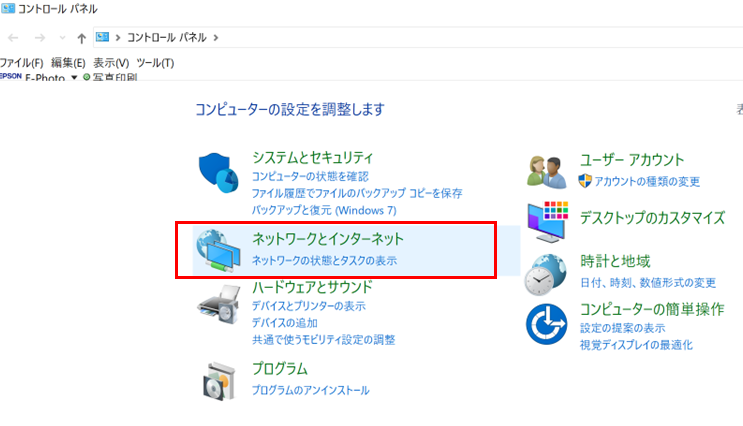Screen dimensions: 743x426
Task: Open the 表示(V) menu
Action: (x=111, y=63)
